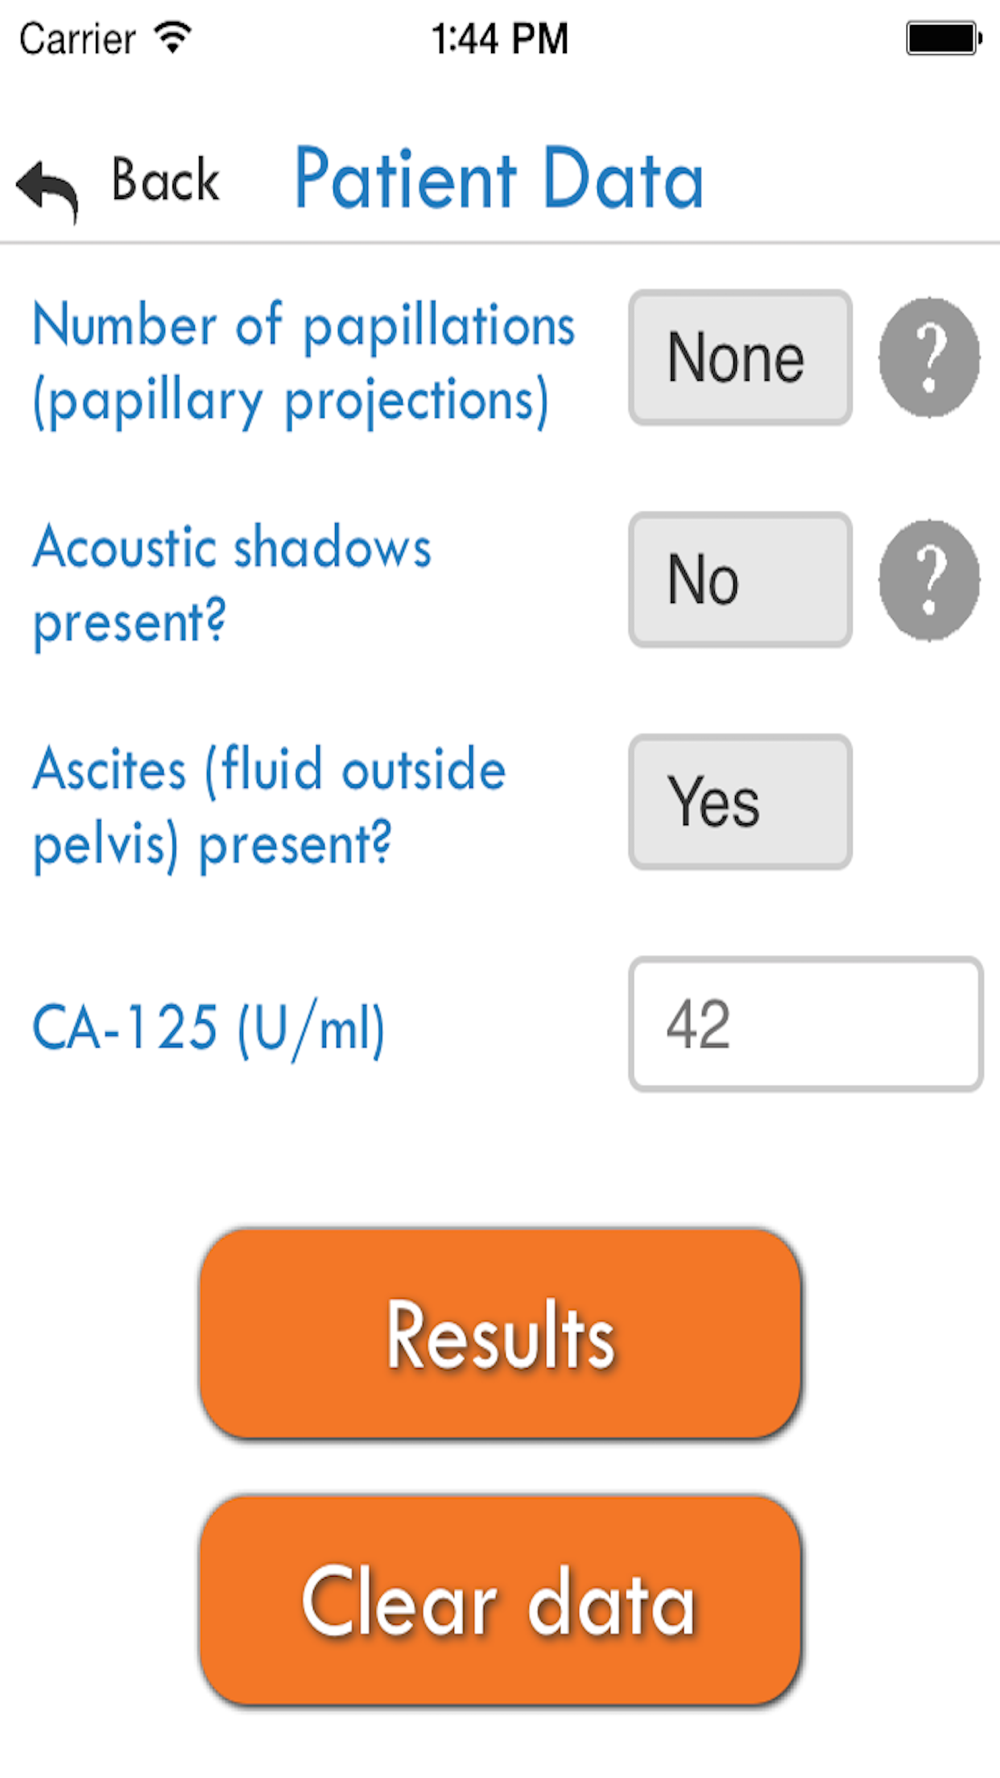Tap the Acoustic shadows present label
Viewport: 1000px width, 1778px height.
(x=232, y=586)
